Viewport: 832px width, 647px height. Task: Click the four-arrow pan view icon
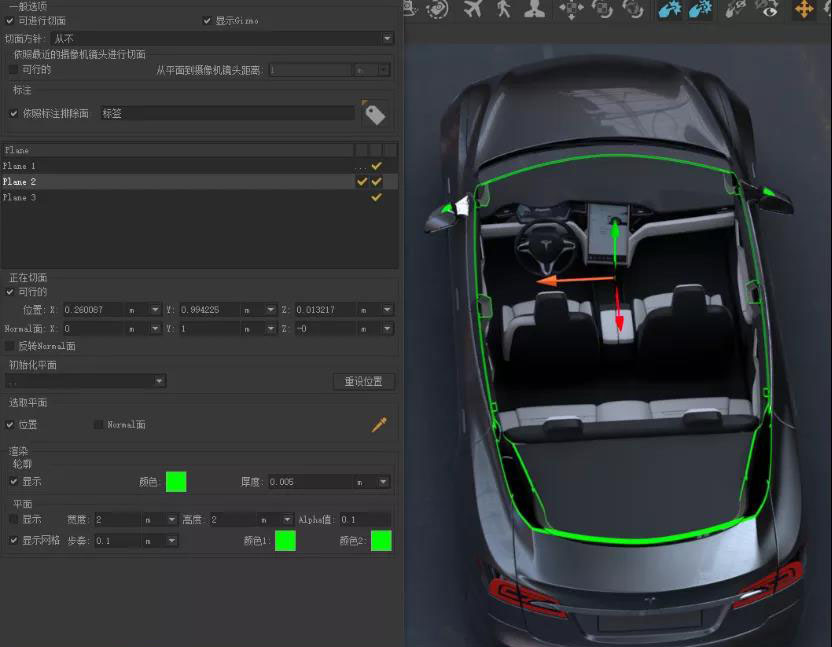(571, 9)
